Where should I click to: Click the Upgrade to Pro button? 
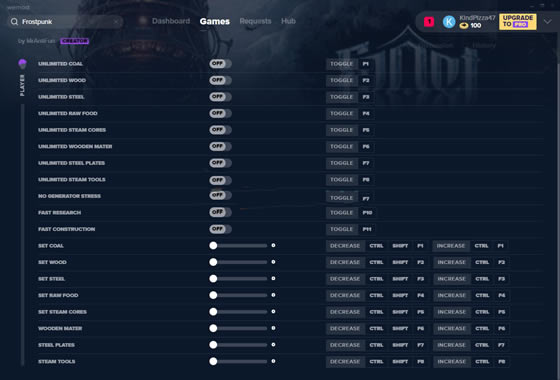tap(518, 21)
